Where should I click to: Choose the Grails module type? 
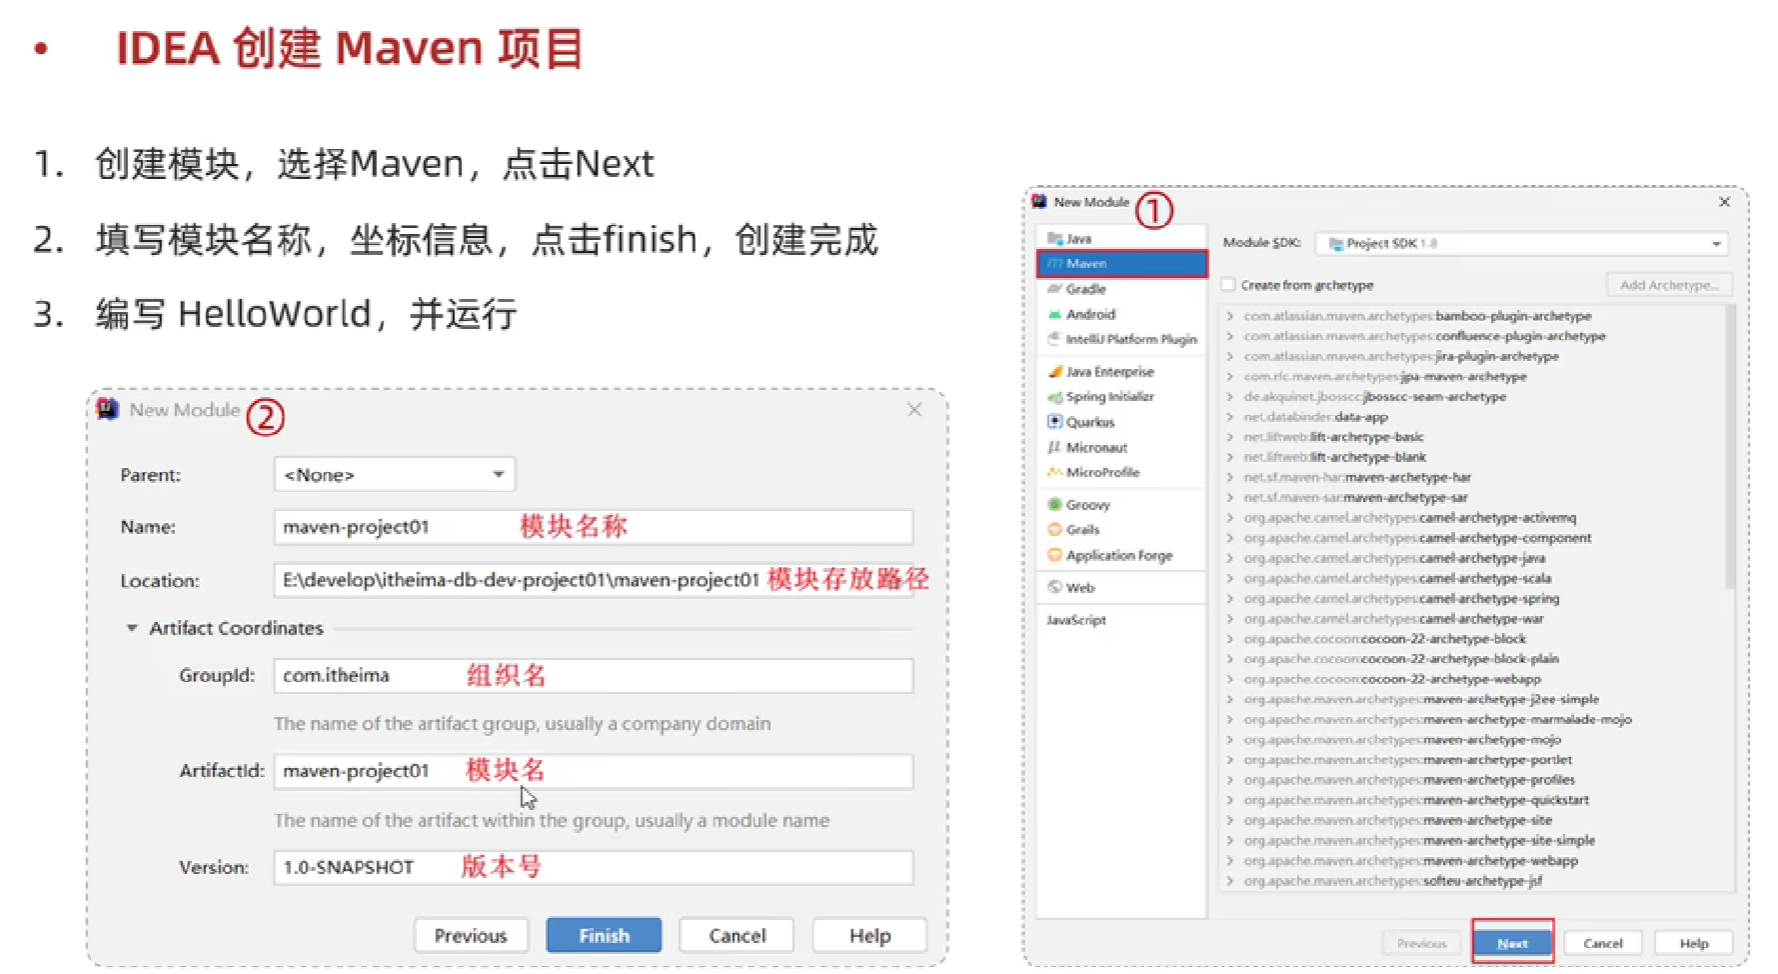1121,530
